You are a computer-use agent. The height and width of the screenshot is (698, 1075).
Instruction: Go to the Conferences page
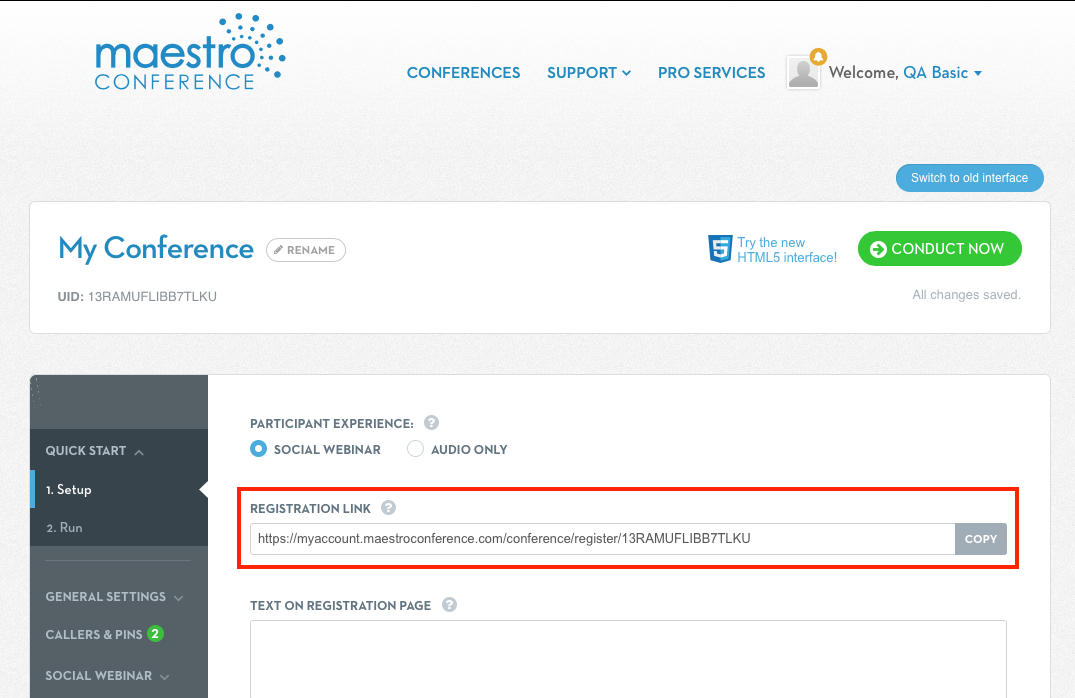coord(463,73)
